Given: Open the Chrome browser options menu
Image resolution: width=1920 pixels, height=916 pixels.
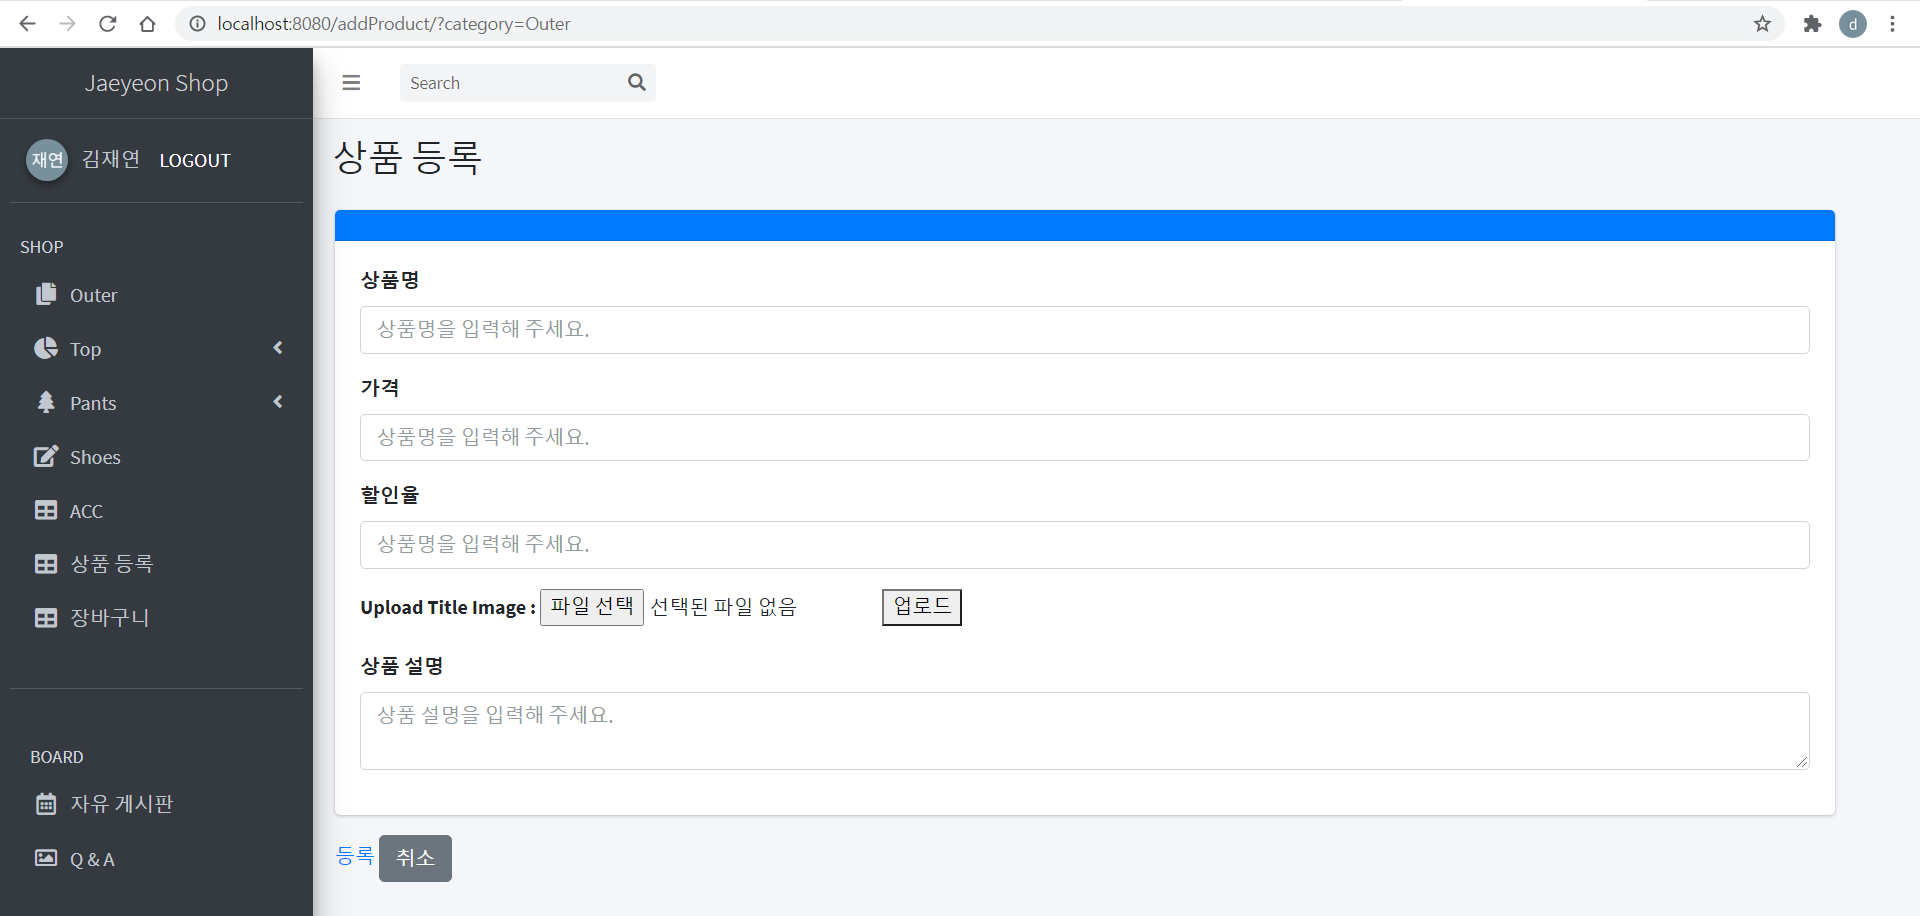Looking at the screenshot, I should tap(1892, 23).
